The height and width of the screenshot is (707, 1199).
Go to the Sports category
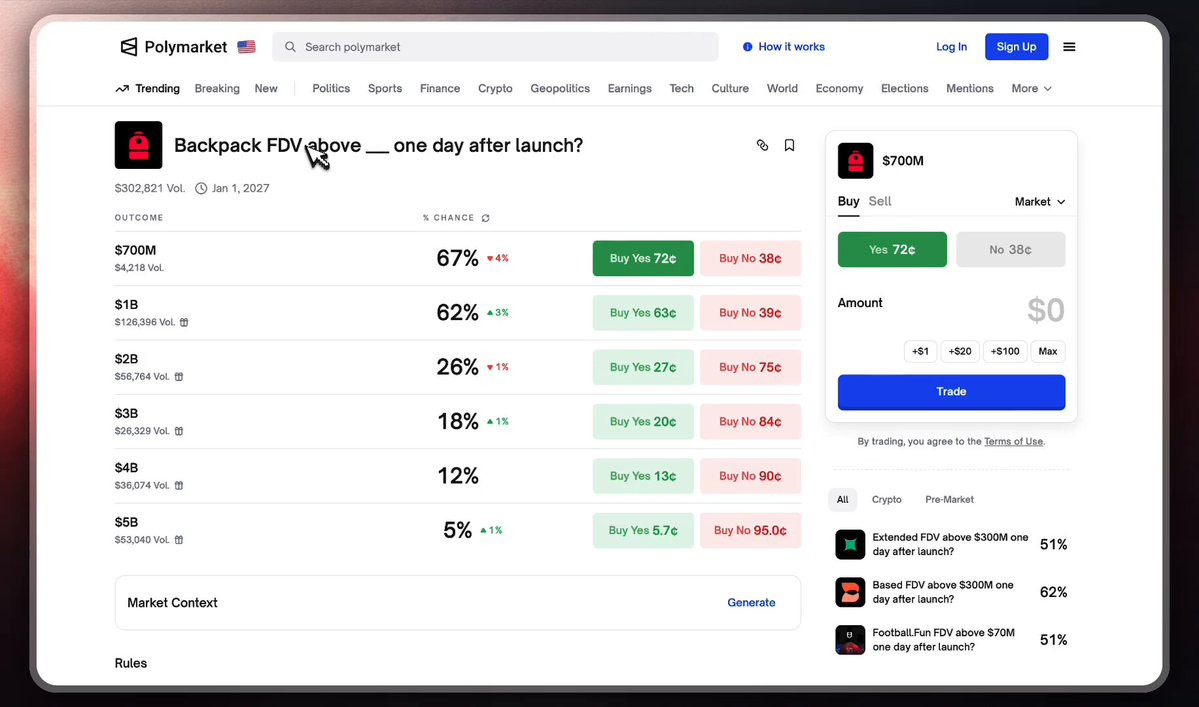pos(385,89)
